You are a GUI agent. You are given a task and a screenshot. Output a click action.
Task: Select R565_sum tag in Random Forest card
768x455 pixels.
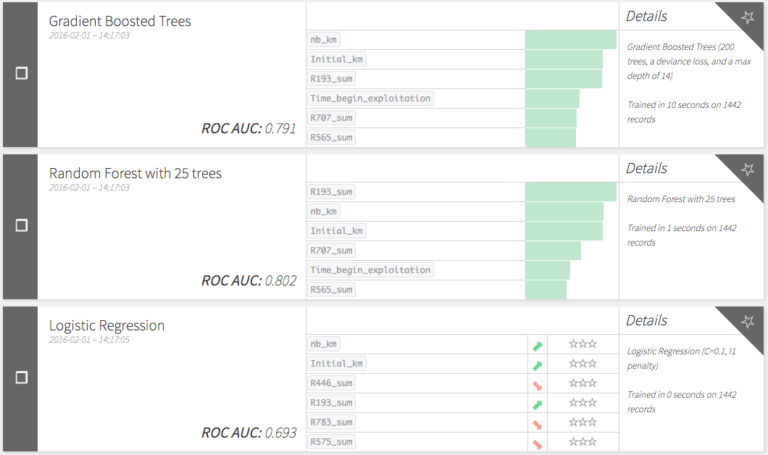332,290
